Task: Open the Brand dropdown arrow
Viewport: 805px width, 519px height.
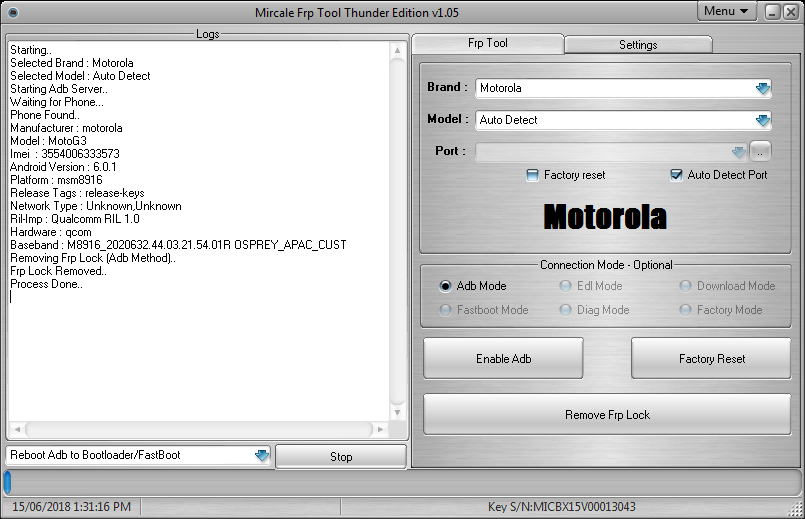Action: point(763,88)
